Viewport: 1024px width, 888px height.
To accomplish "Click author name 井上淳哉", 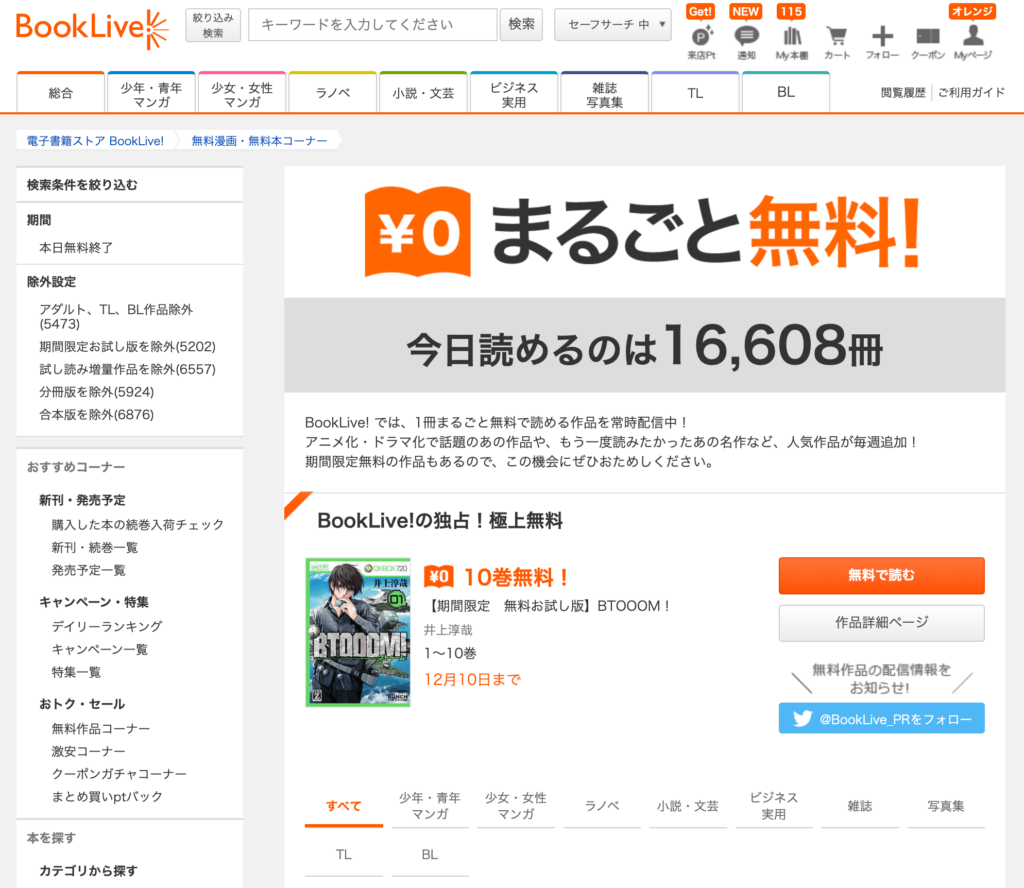I will (448, 629).
